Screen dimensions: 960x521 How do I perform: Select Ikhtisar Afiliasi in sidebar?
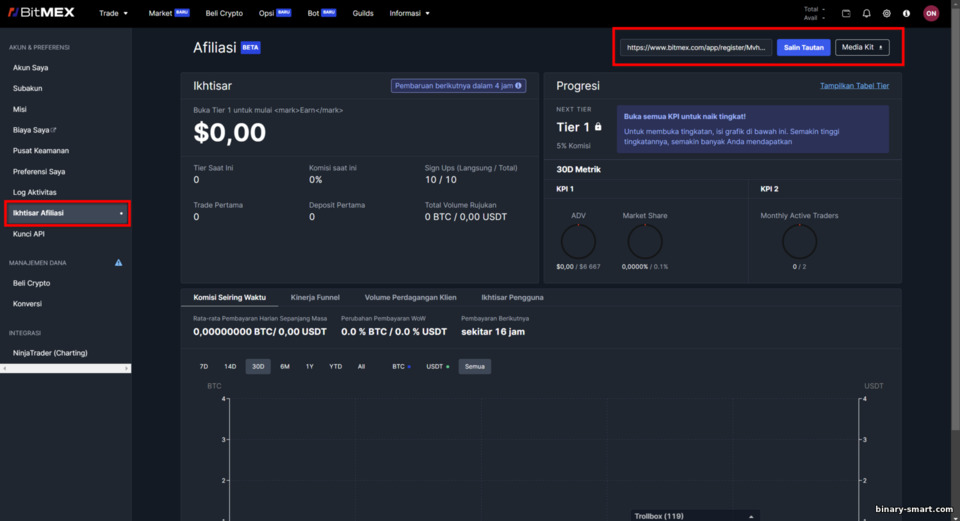point(67,213)
